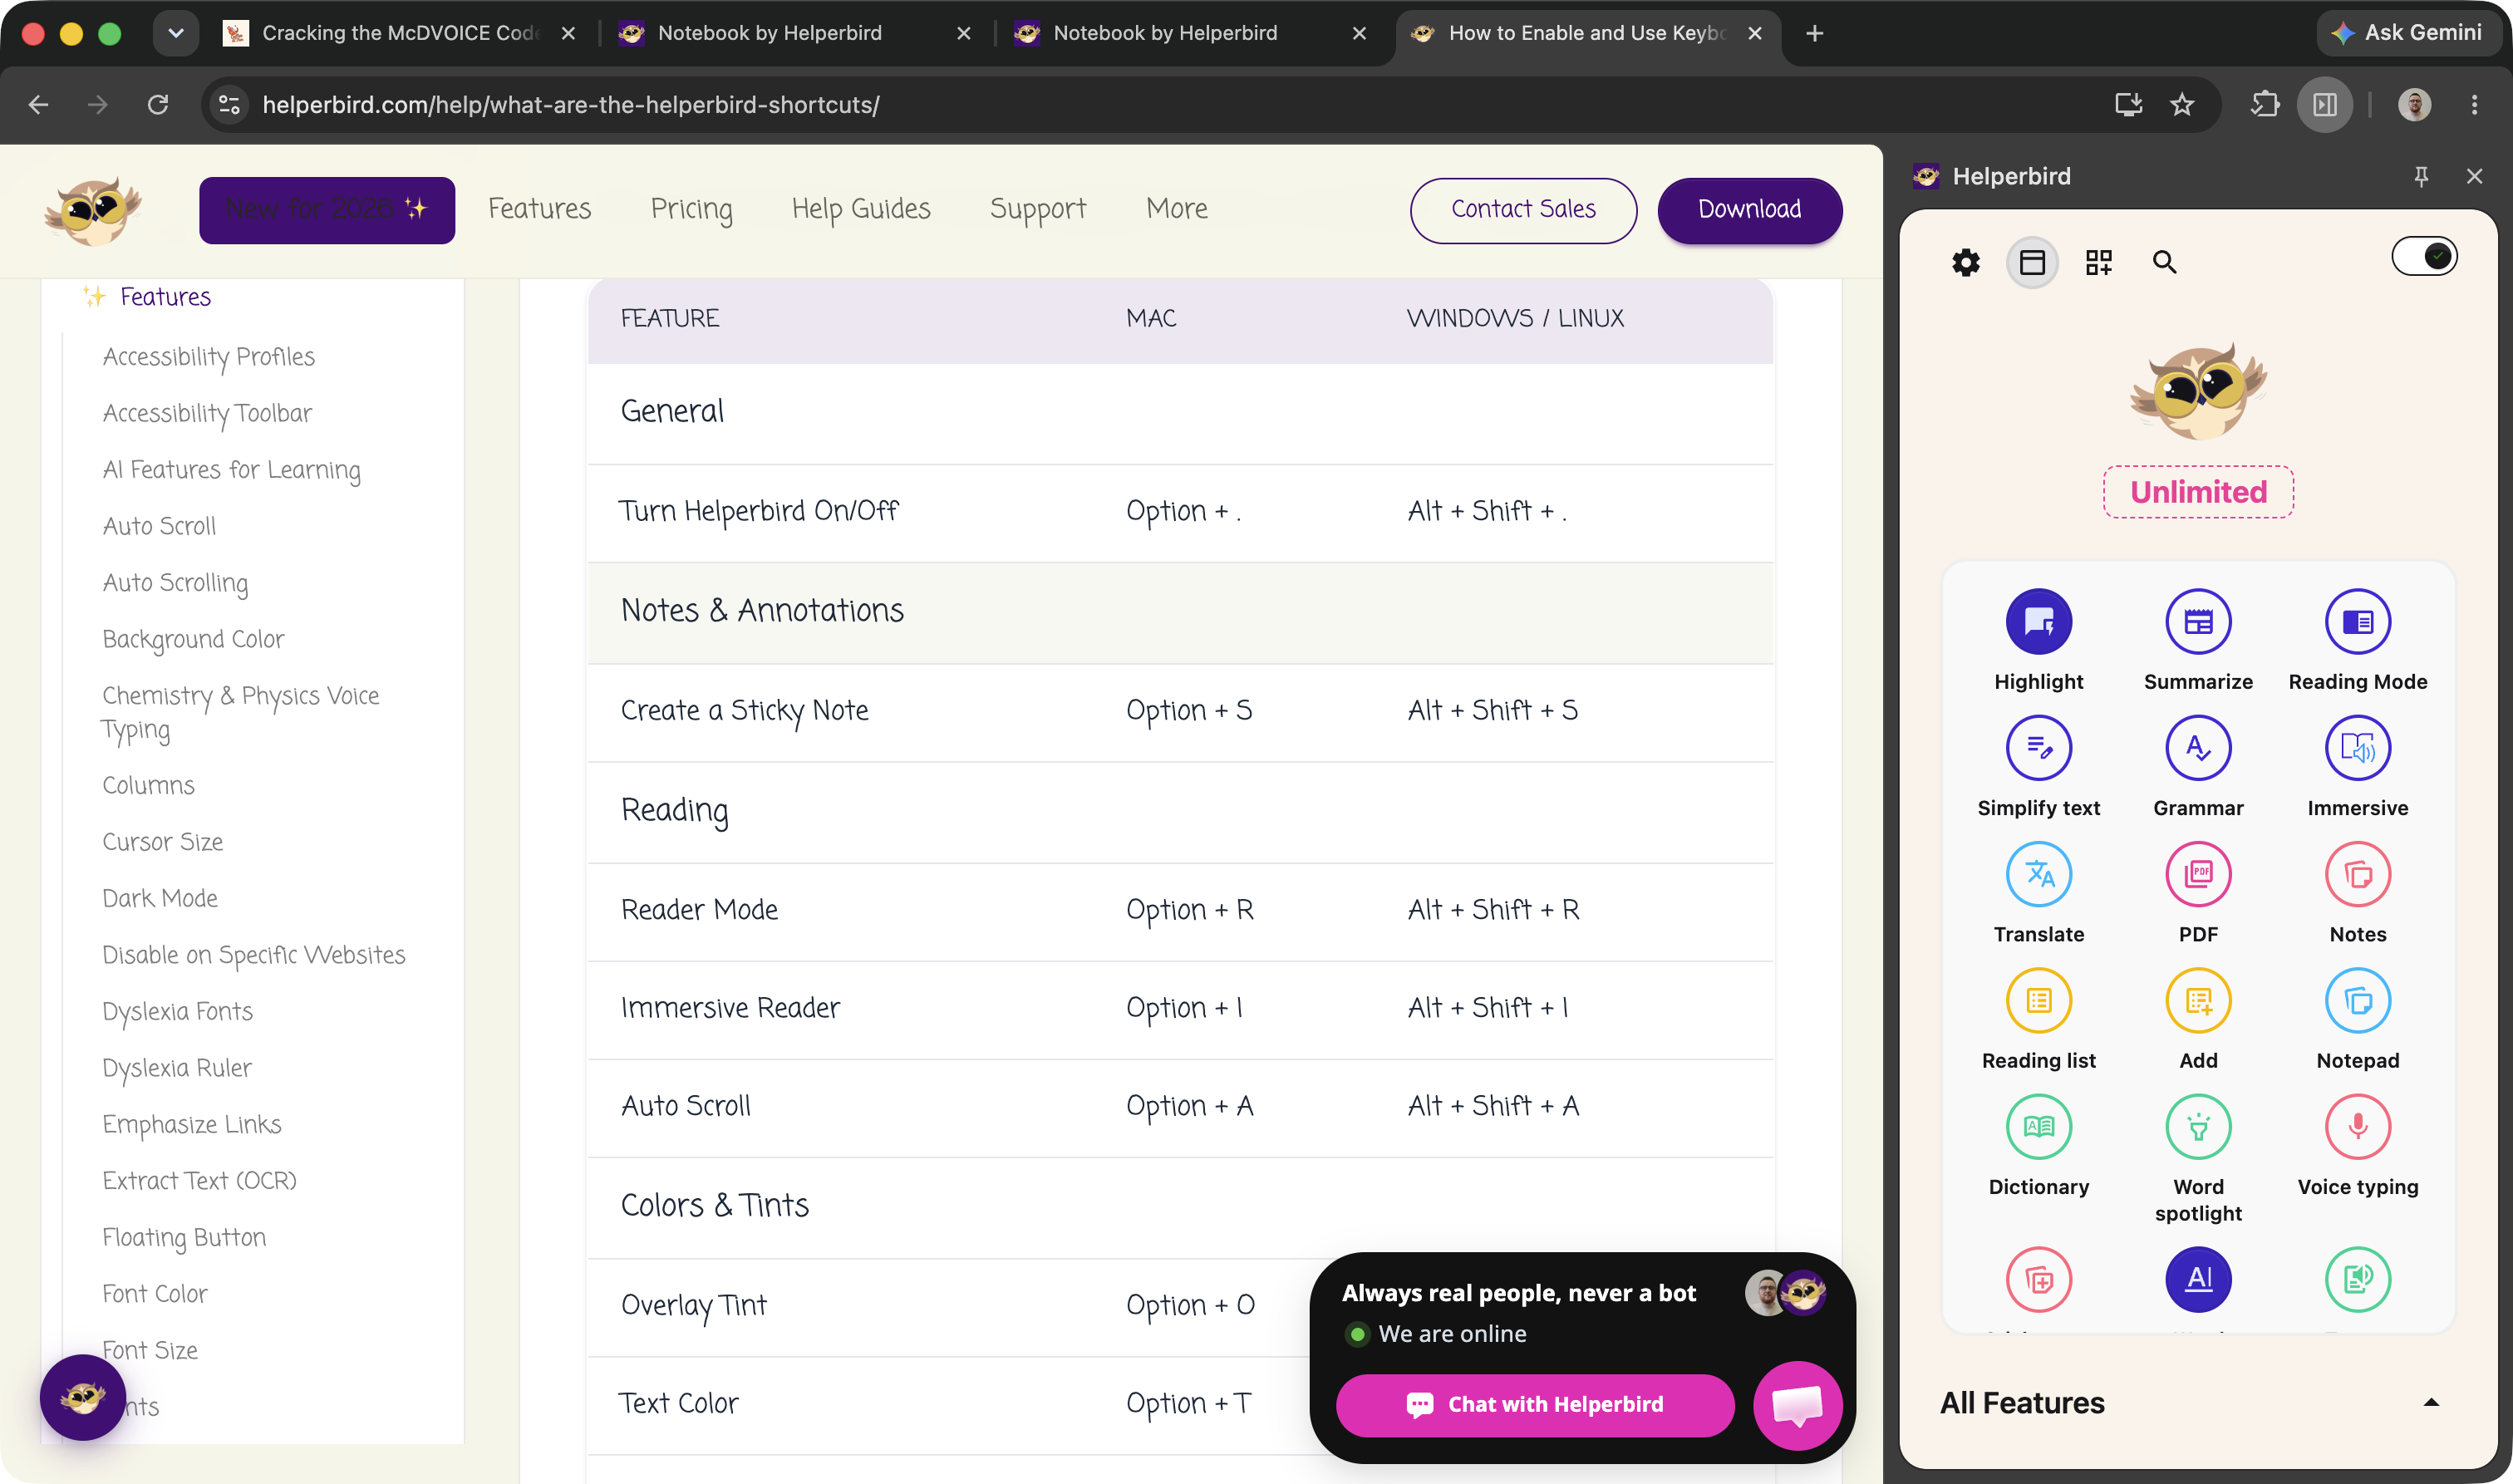Choose the Simplify text tool
The image size is (2513, 1484).
tap(2038, 747)
